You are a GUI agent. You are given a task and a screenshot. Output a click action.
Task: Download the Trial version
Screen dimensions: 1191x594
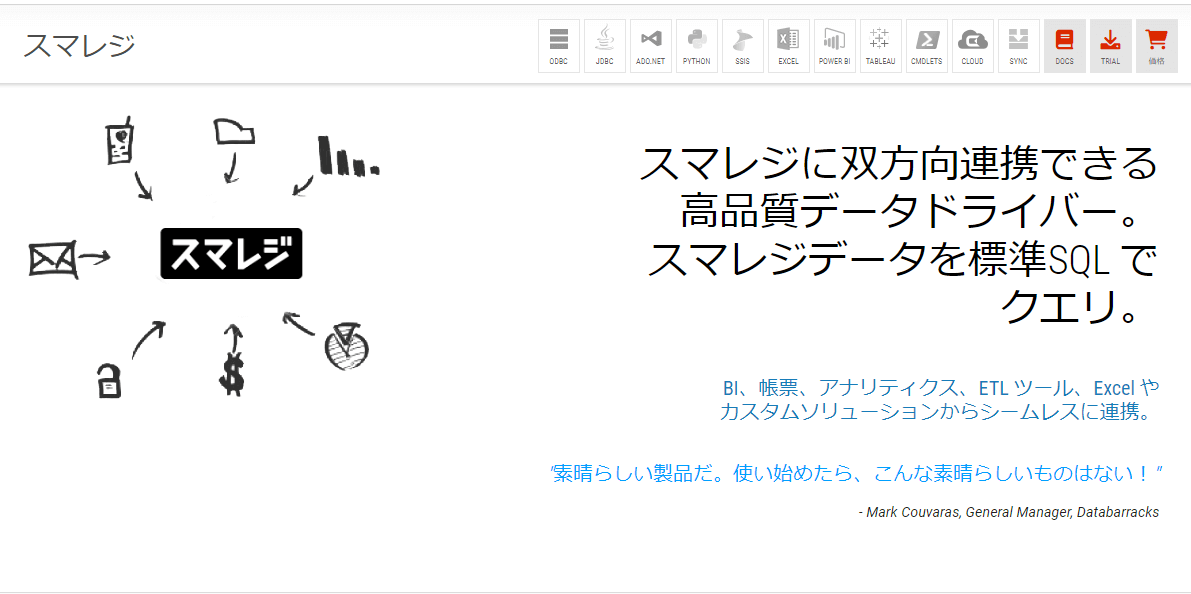tap(1110, 46)
